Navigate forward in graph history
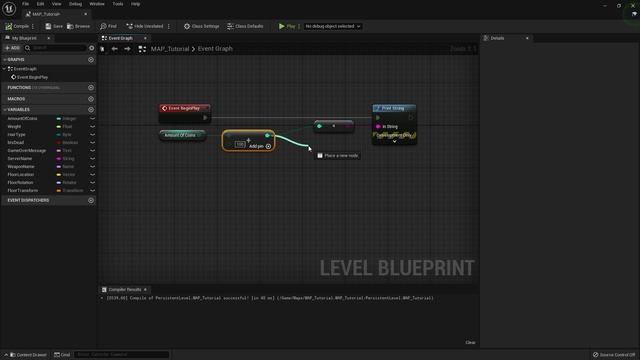 click(127, 49)
